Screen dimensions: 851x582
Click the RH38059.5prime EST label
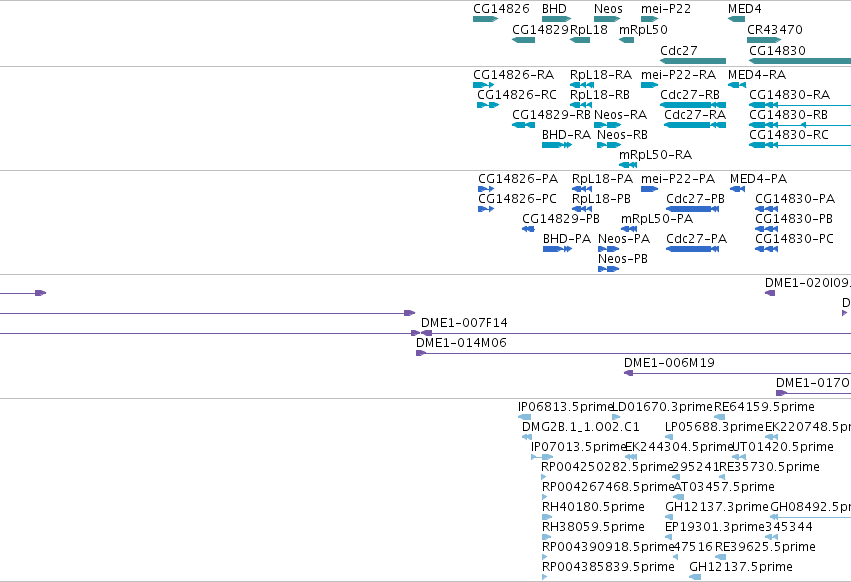pos(593,527)
